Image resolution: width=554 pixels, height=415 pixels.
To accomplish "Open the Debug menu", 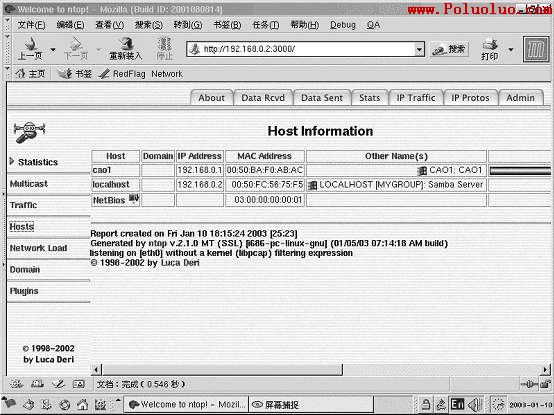I will pyautogui.click(x=342, y=25).
